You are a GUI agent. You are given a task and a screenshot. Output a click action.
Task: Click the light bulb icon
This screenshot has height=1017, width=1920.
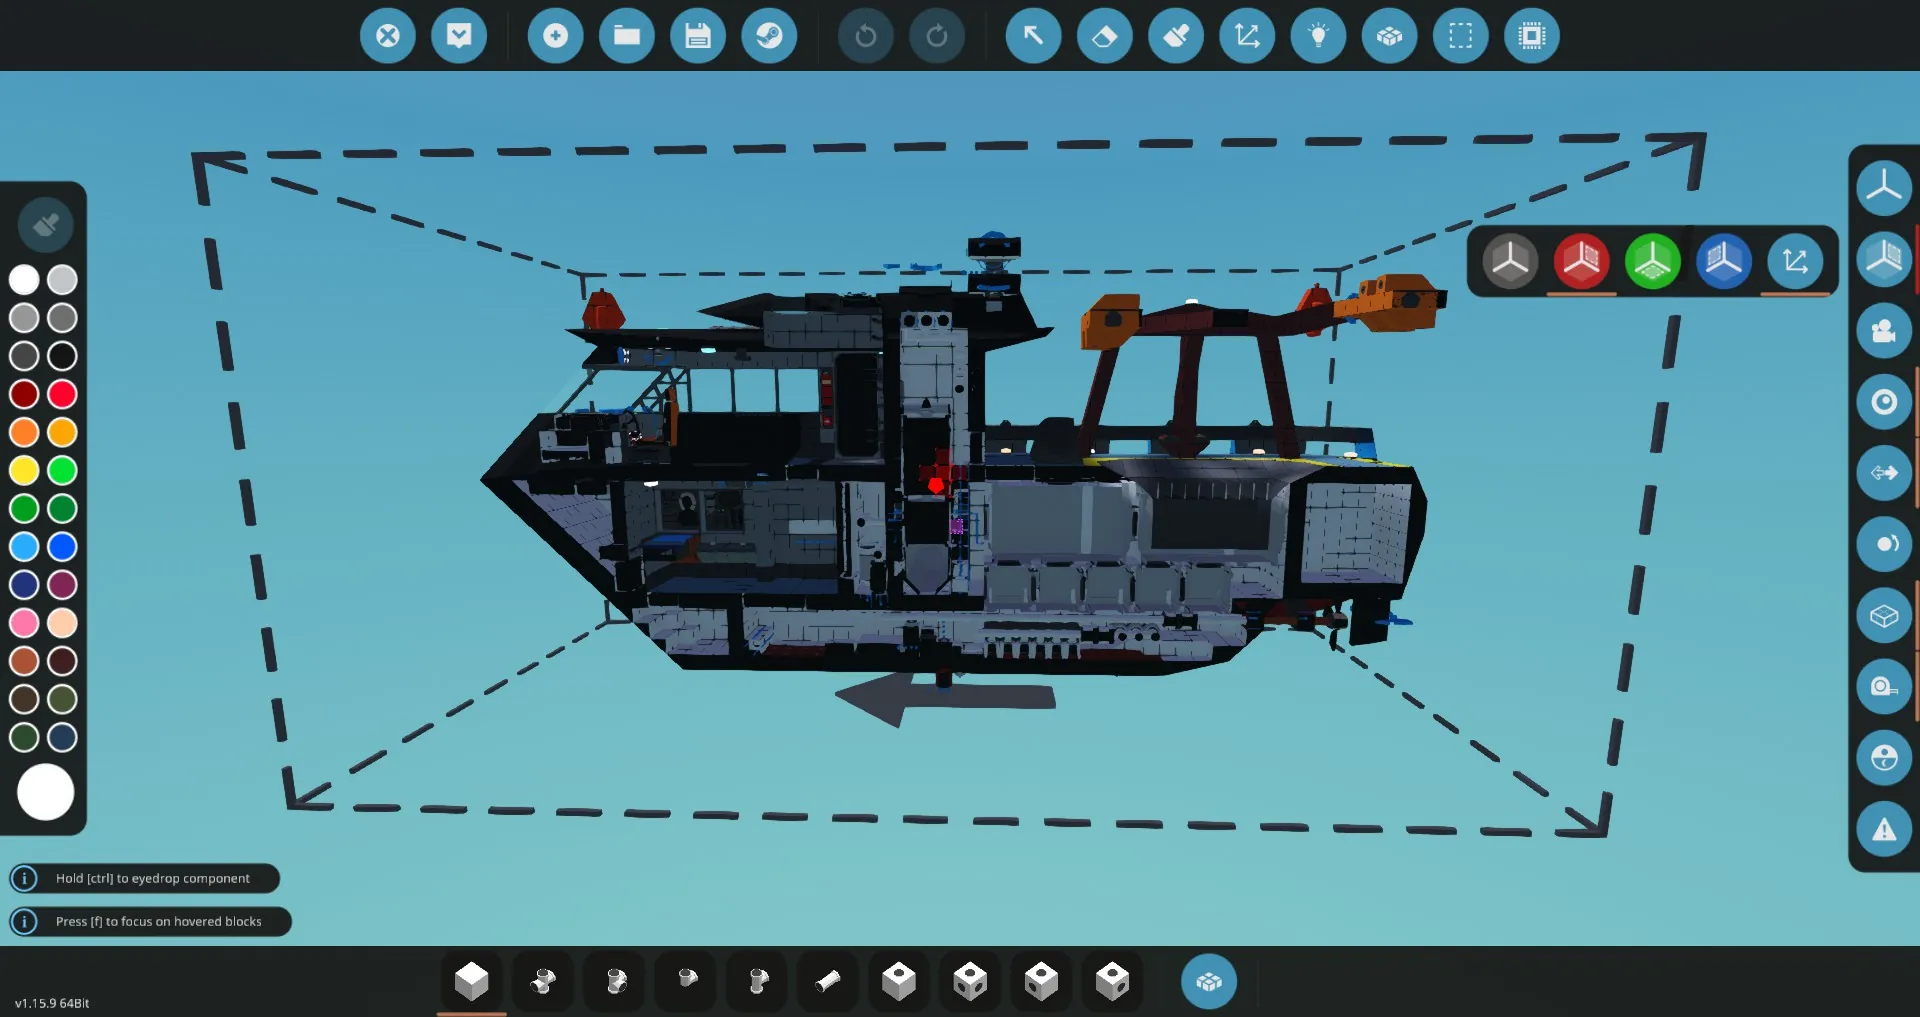[1318, 36]
